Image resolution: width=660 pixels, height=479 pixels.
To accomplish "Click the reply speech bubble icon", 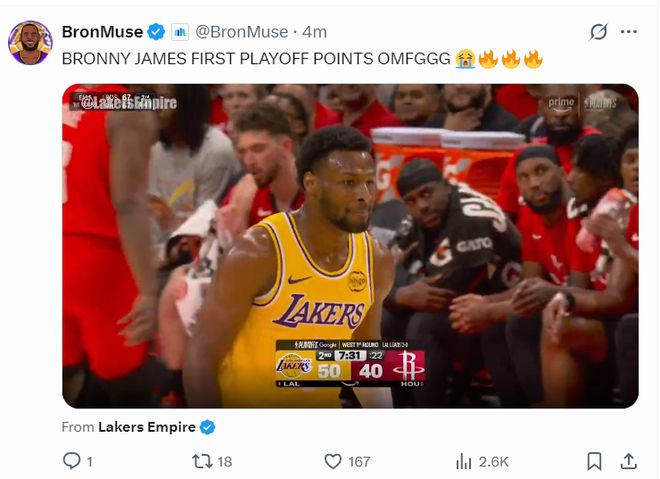I will pos(72,461).
